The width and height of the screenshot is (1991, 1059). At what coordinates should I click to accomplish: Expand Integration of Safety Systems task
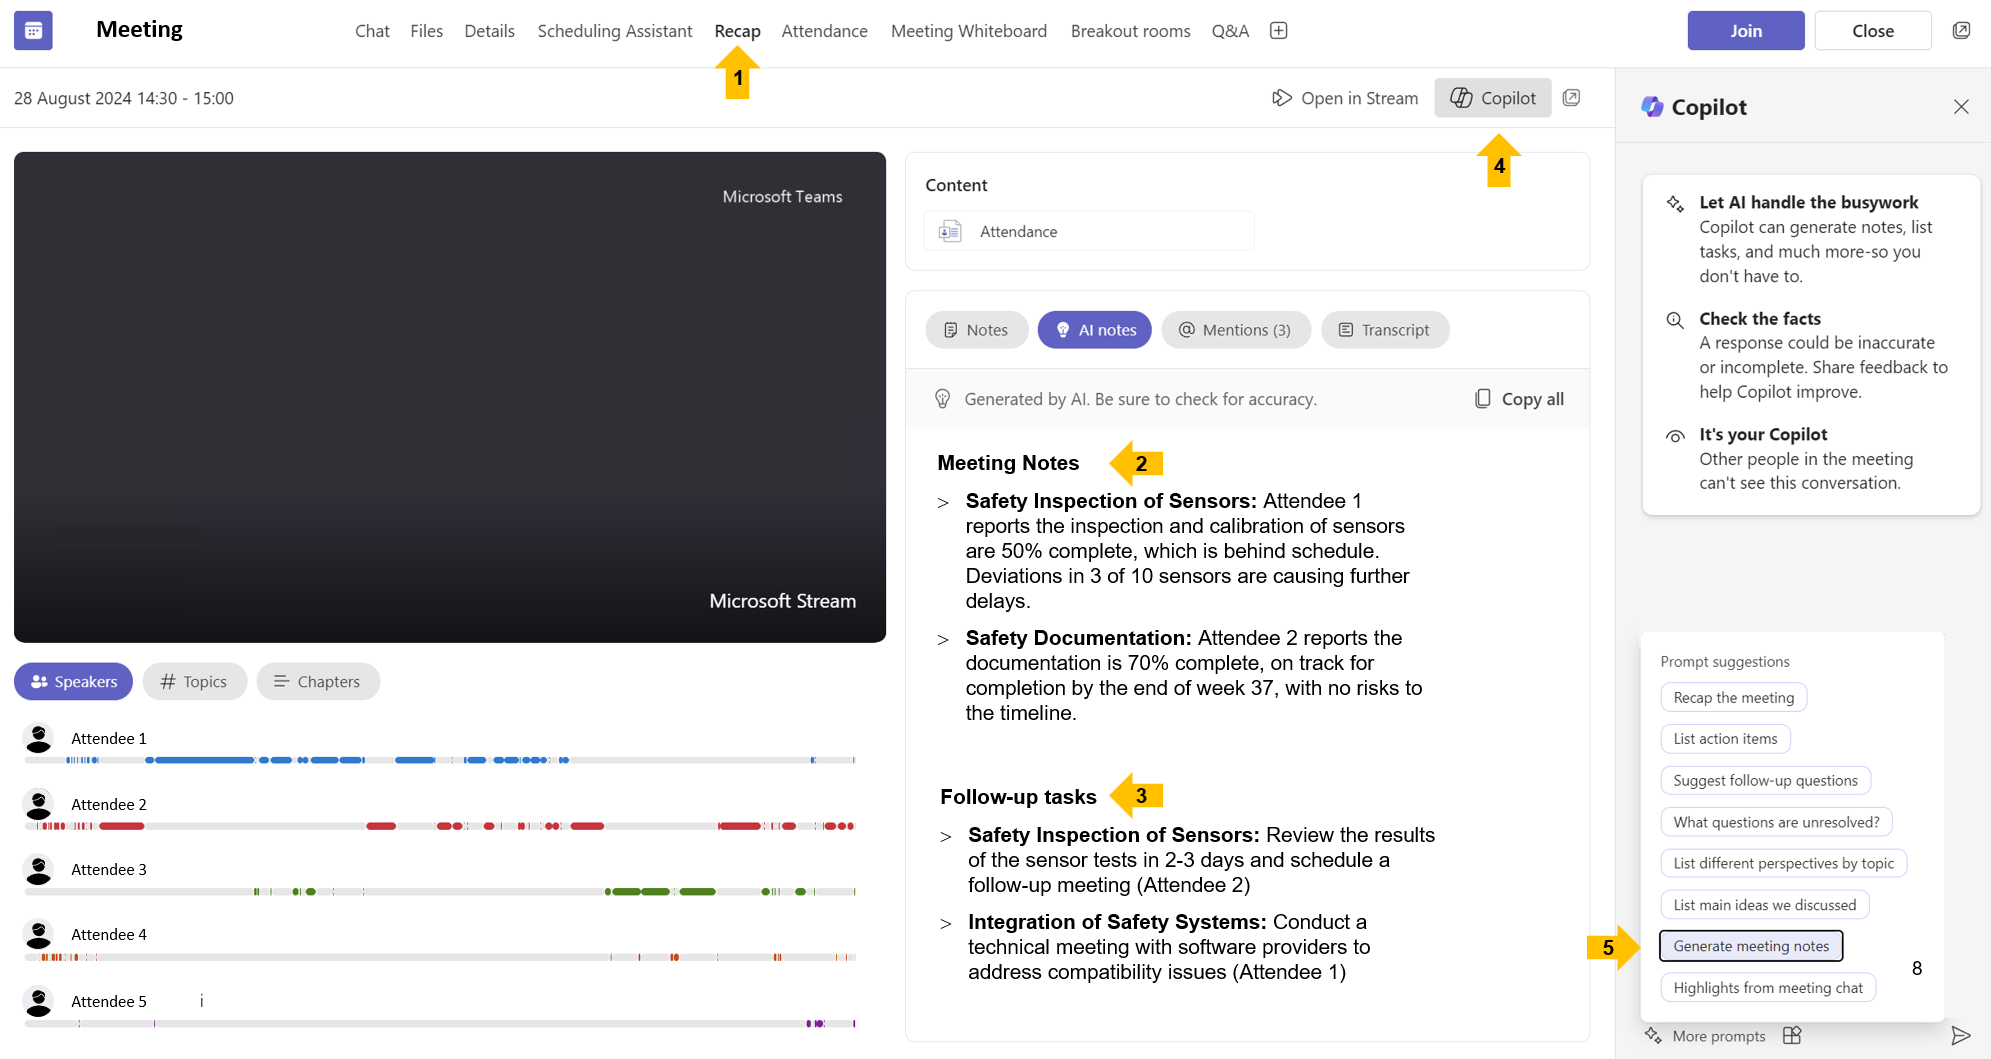click(x=946, y=924)
